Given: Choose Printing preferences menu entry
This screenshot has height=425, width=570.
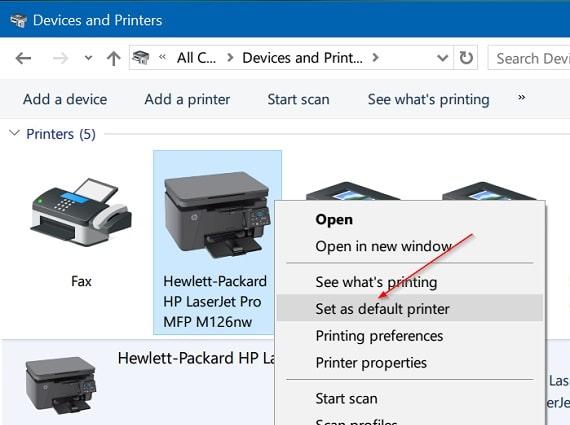Looking at the screenshot, I should tap(410, 335).
